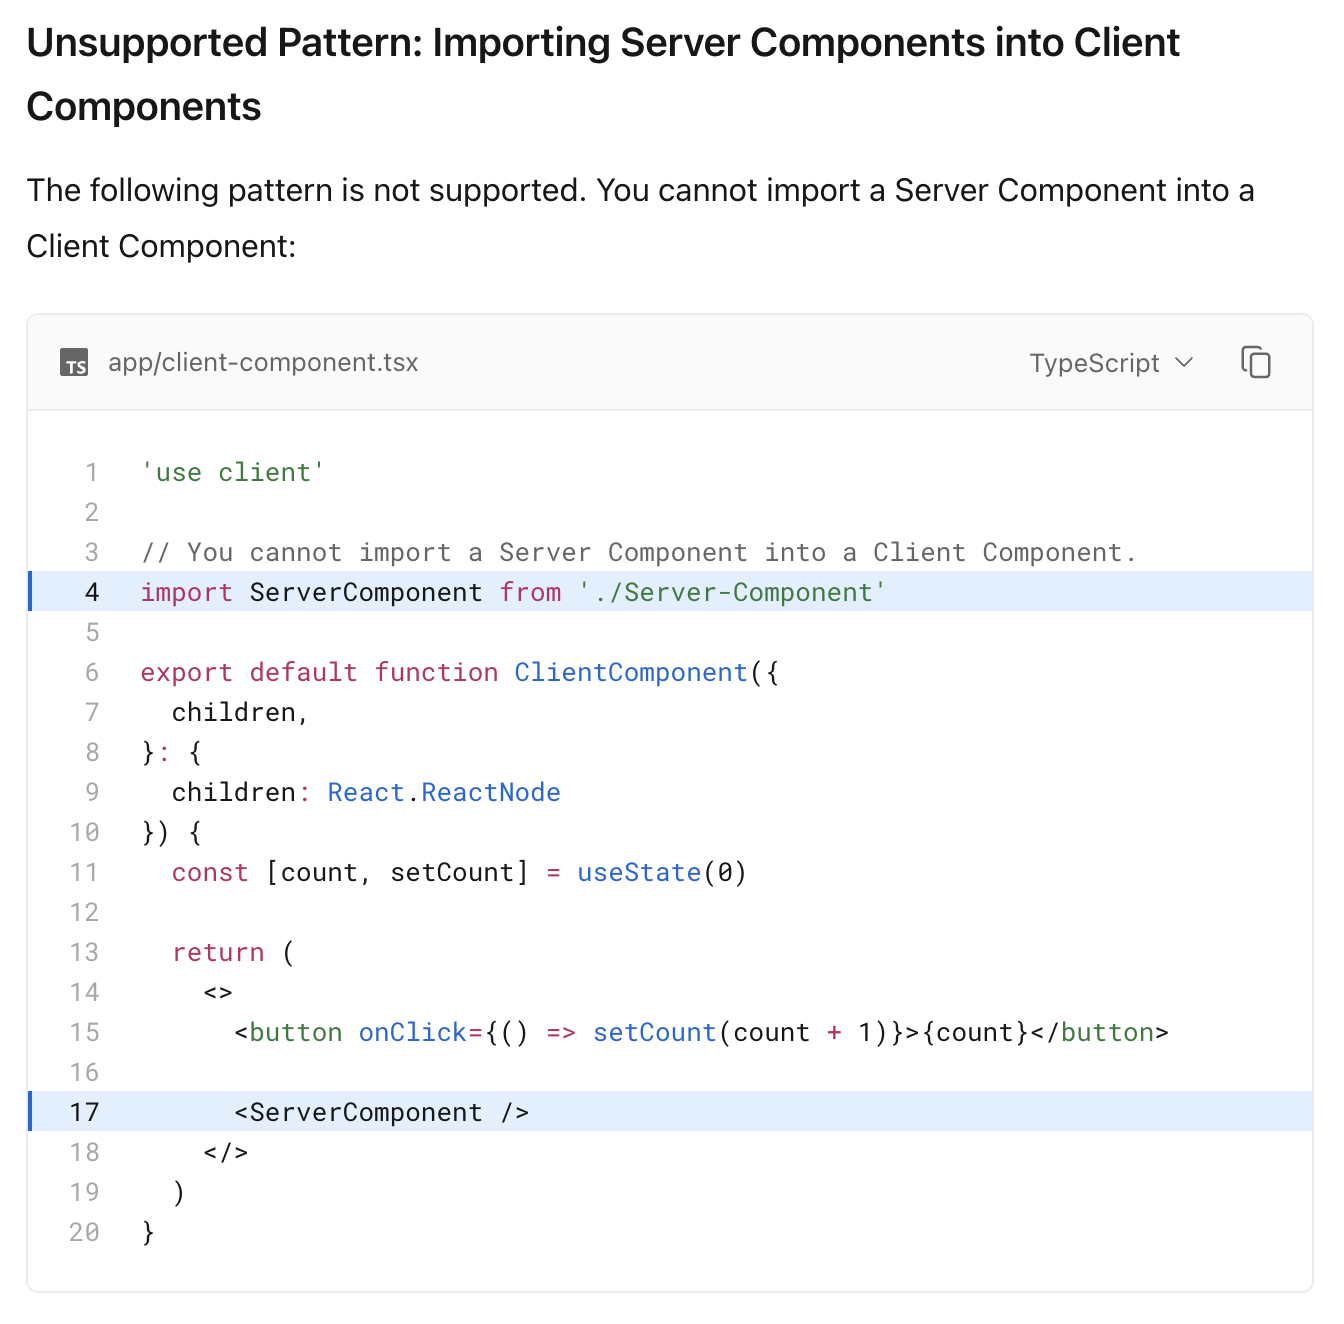Click 'children,' on line 7
Image resolution: width=1344 pixels, height=1324 pixels.
[240, 712]
